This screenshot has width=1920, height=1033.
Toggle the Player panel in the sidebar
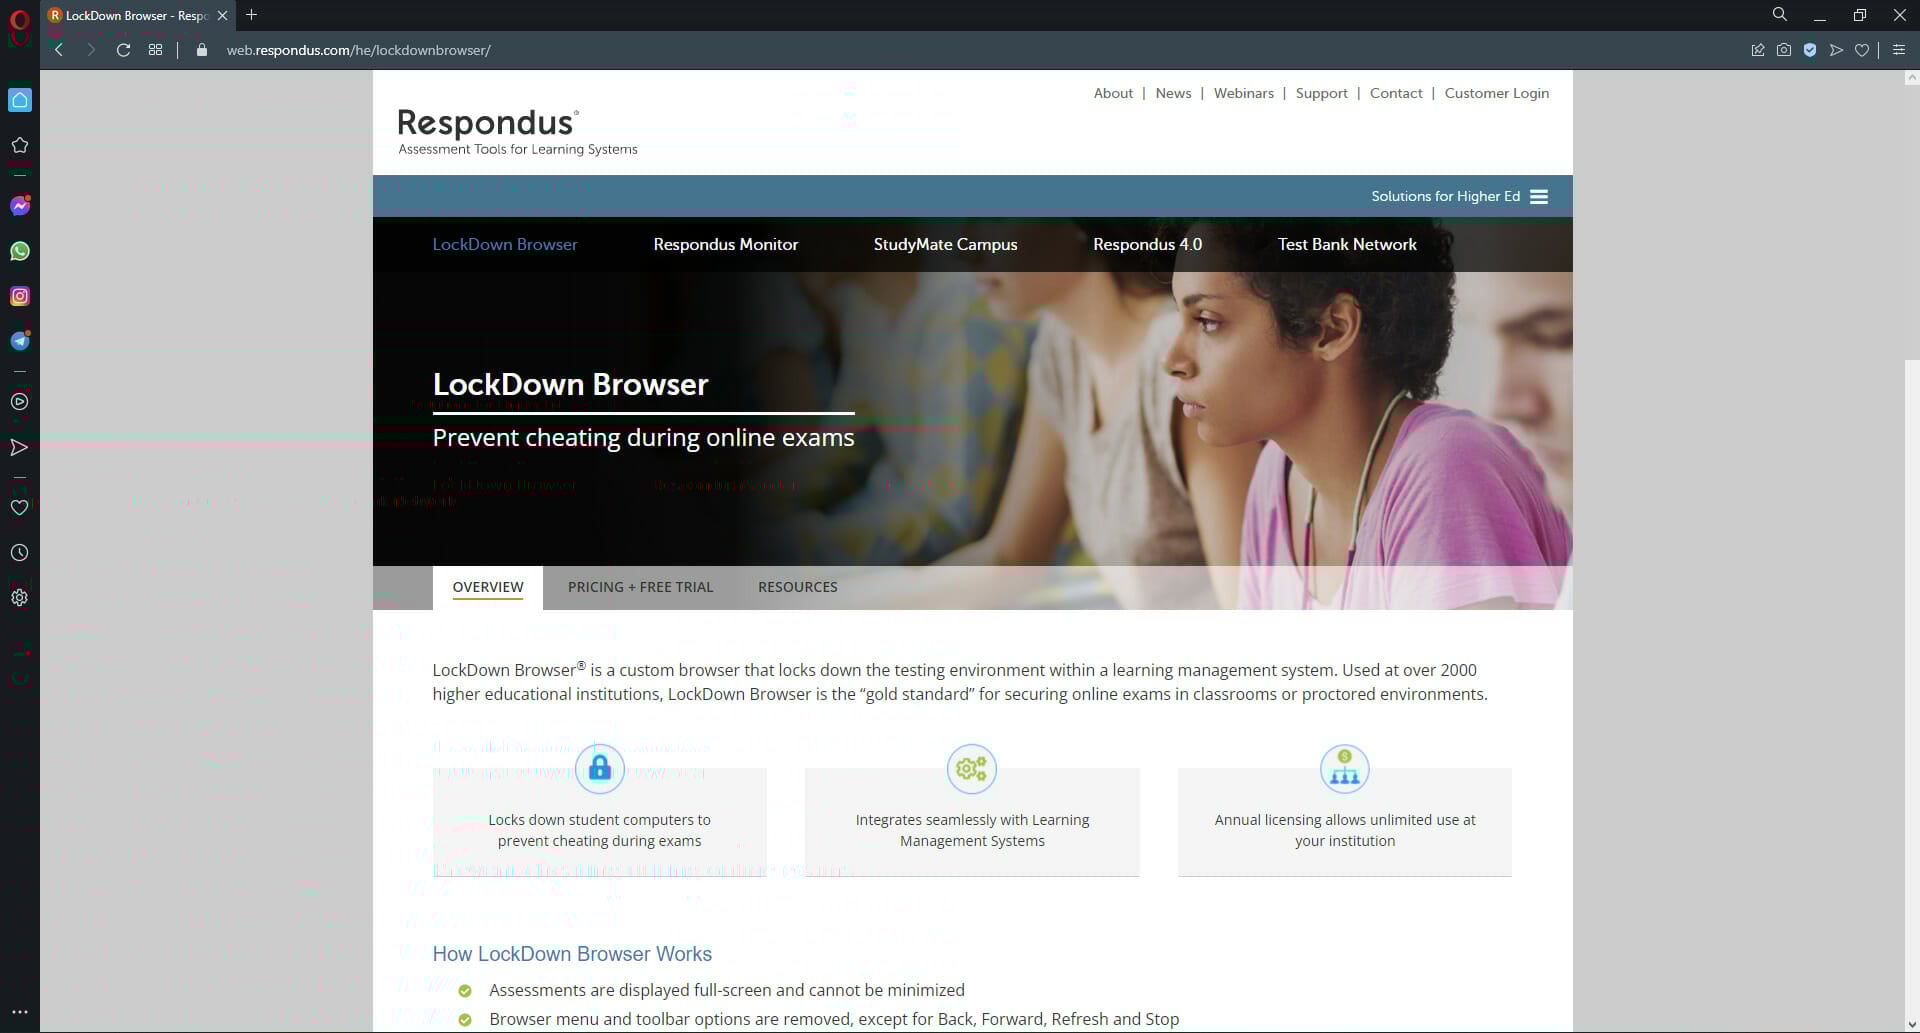click(20, 401)
